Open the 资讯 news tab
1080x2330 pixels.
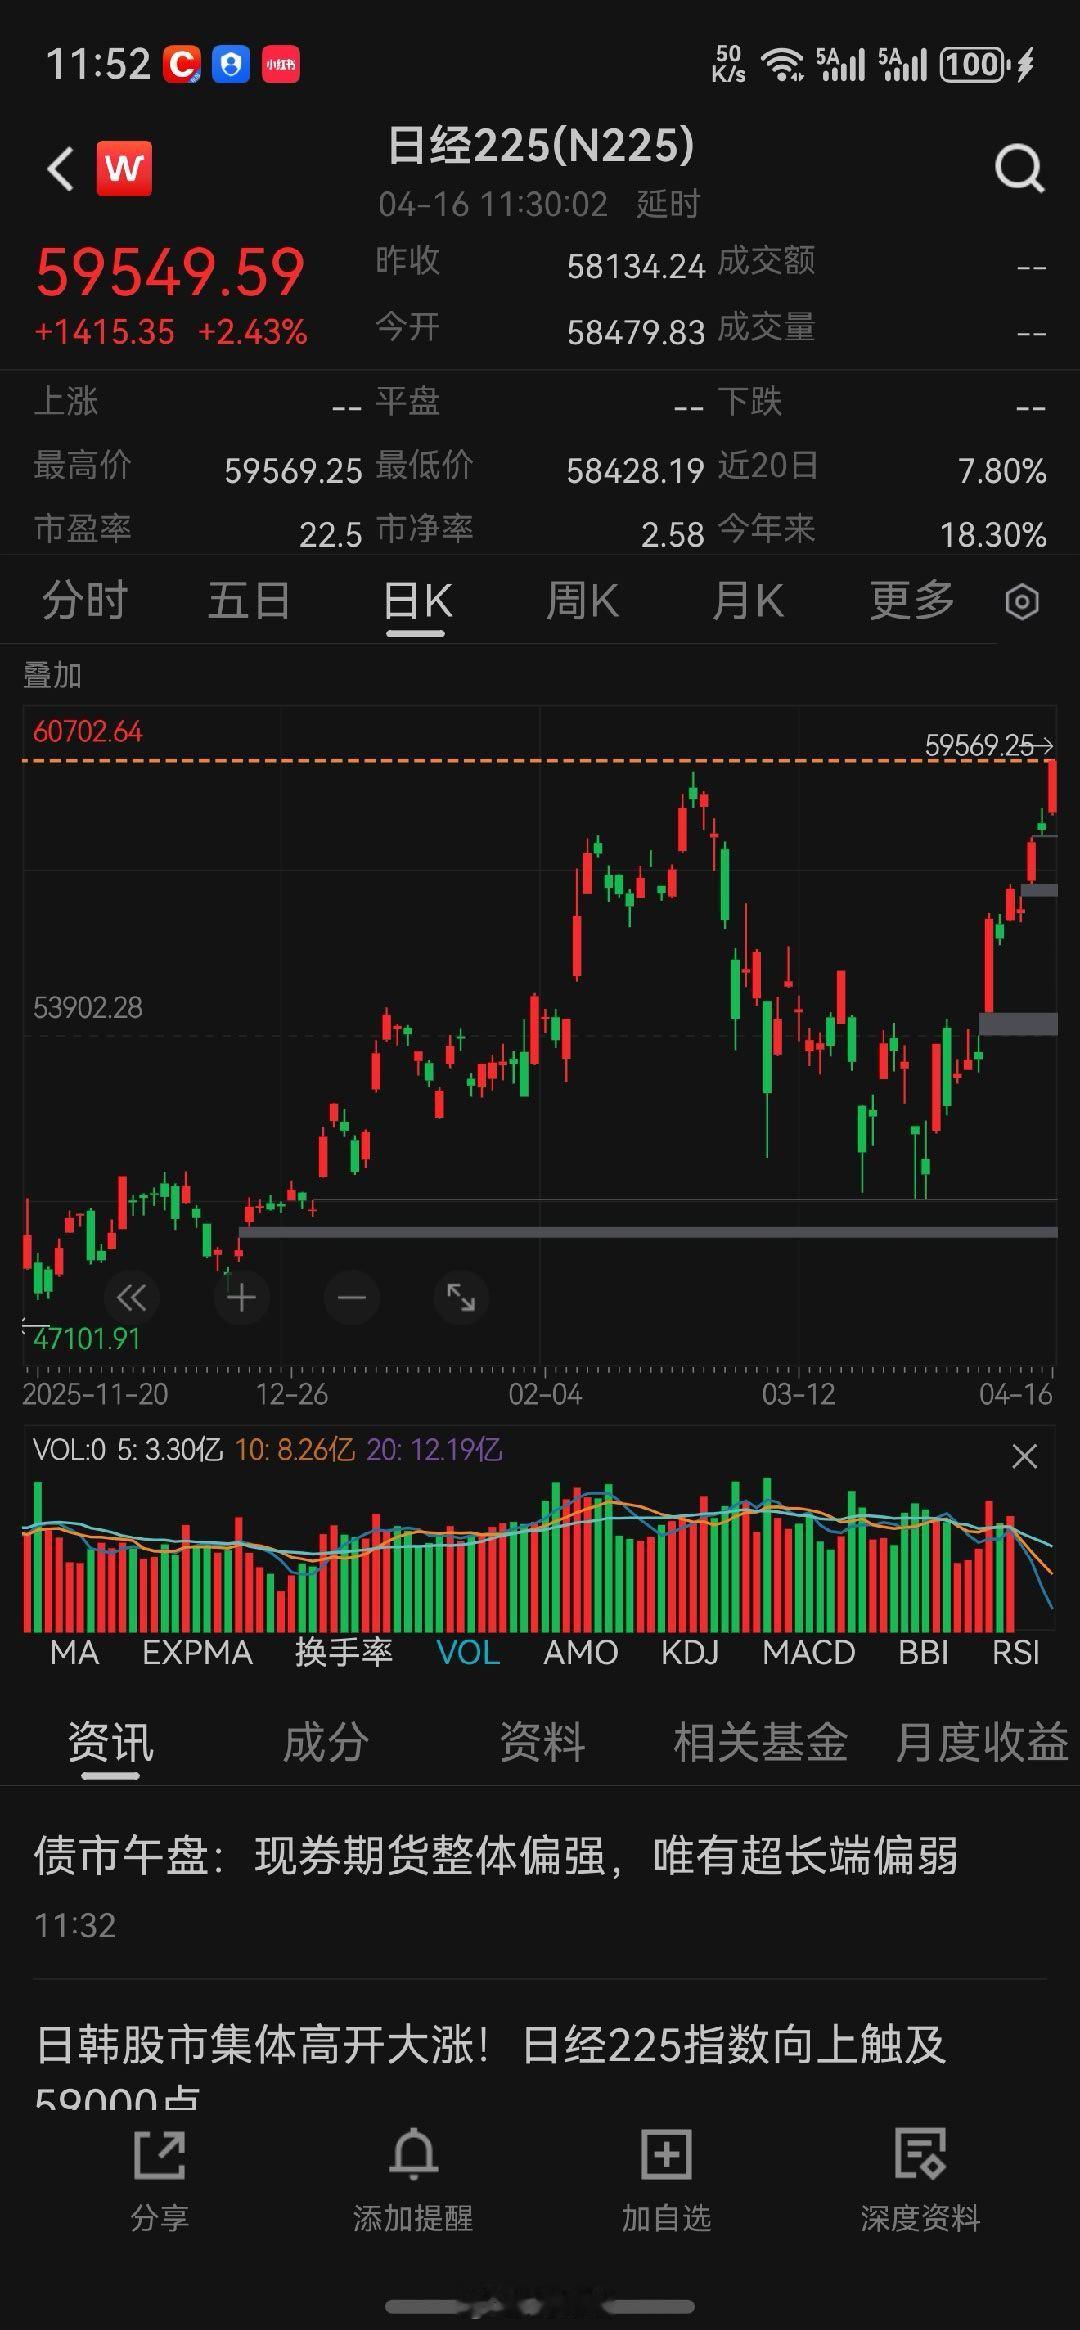(x=110, y=1743)
